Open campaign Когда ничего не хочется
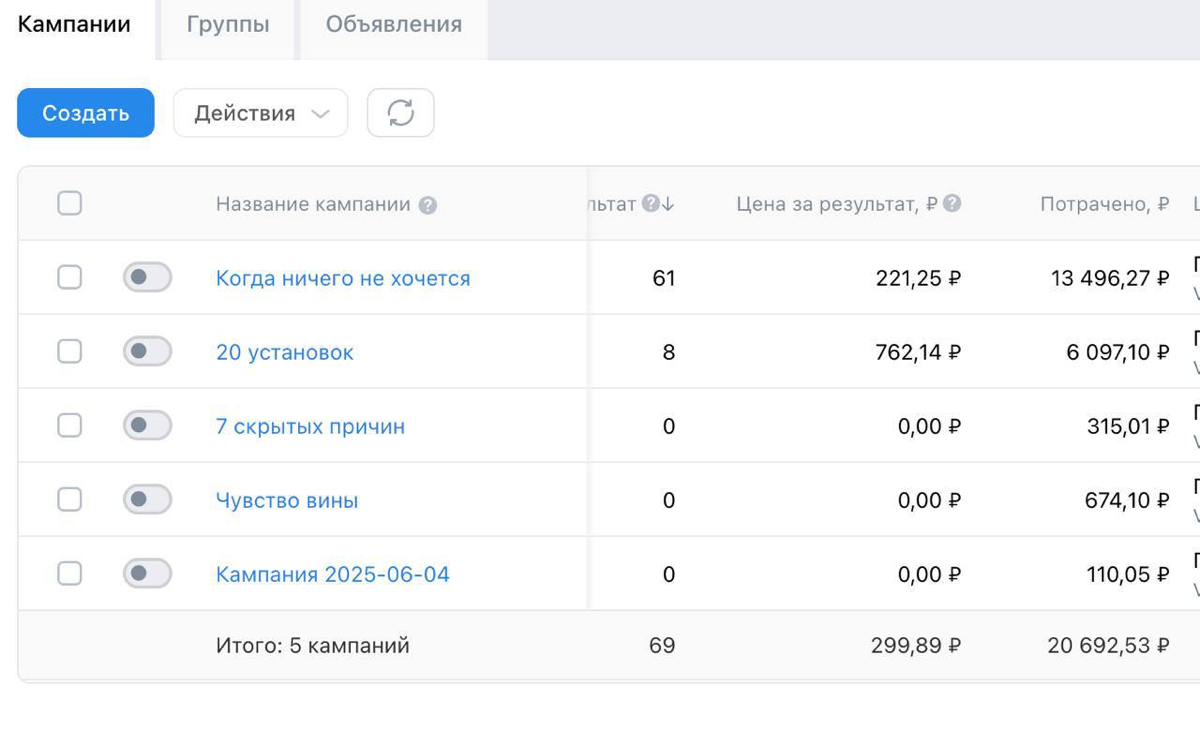 point(343,278)
